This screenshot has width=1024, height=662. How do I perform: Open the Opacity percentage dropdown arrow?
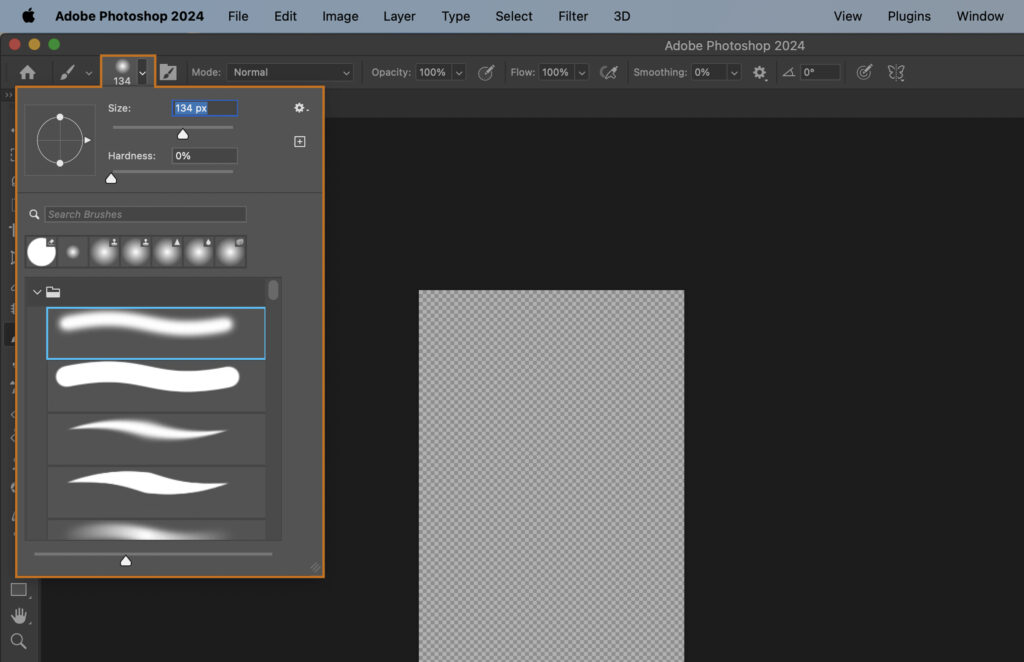point(459,72)
